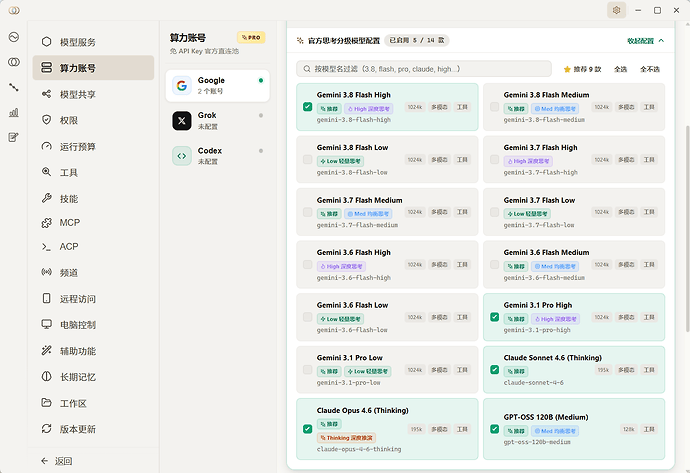
Task: Uncheck Gemini 3.1 Pro High checkbox
Action: pos(495,317)
